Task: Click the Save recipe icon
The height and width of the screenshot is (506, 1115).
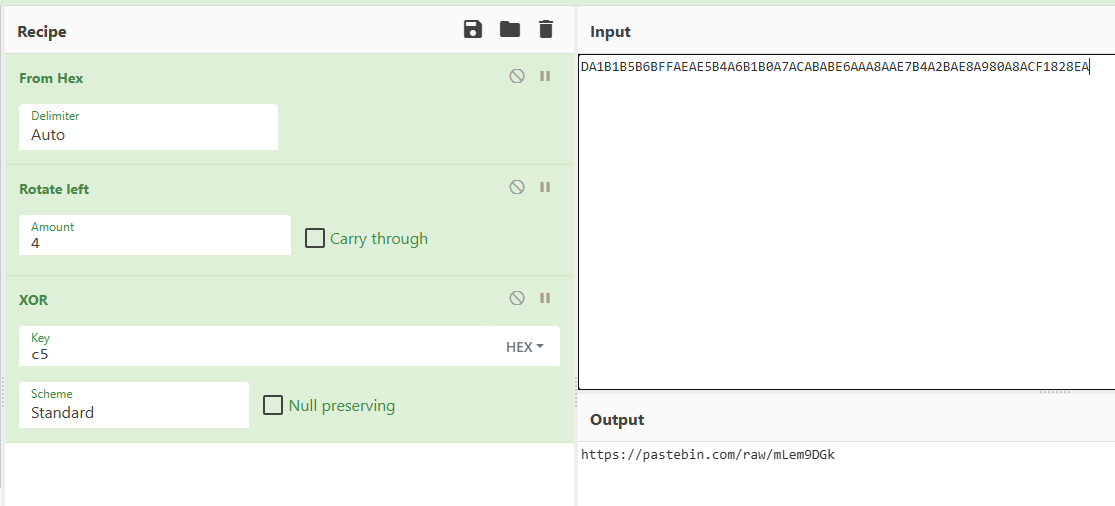Action: 473,30
